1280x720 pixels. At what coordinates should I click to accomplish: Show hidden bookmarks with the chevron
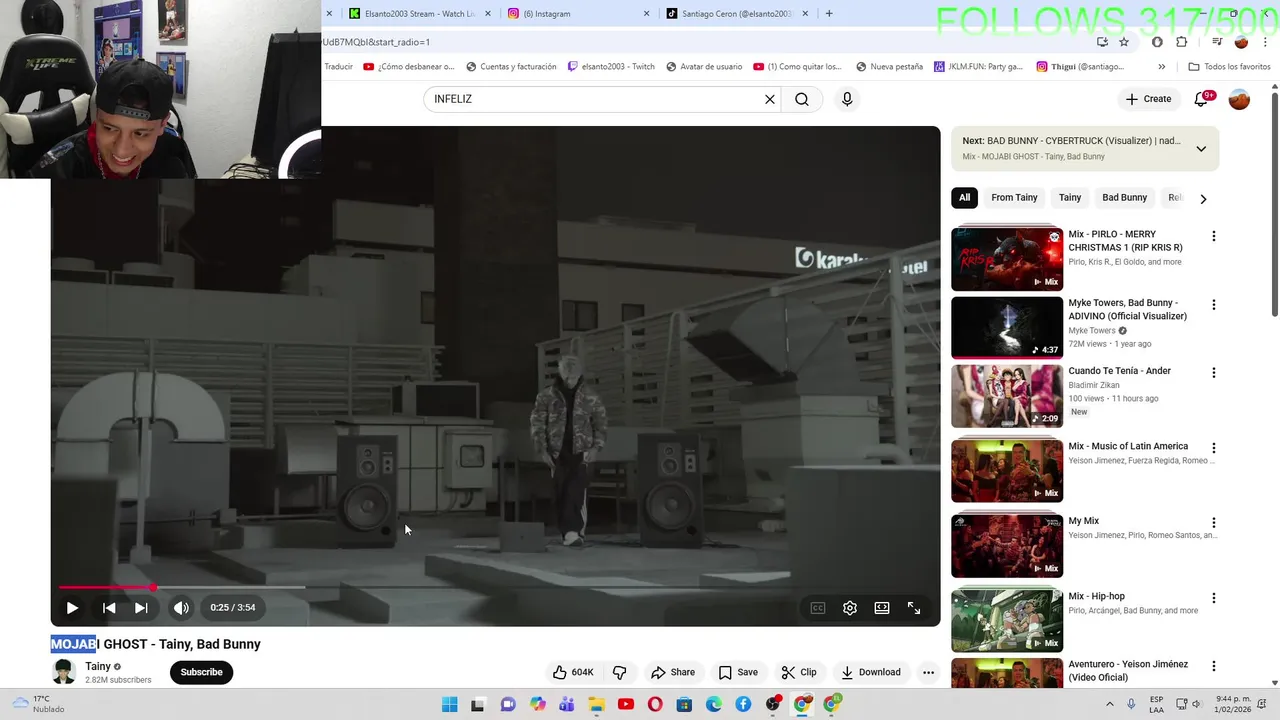coord(1161,67)
